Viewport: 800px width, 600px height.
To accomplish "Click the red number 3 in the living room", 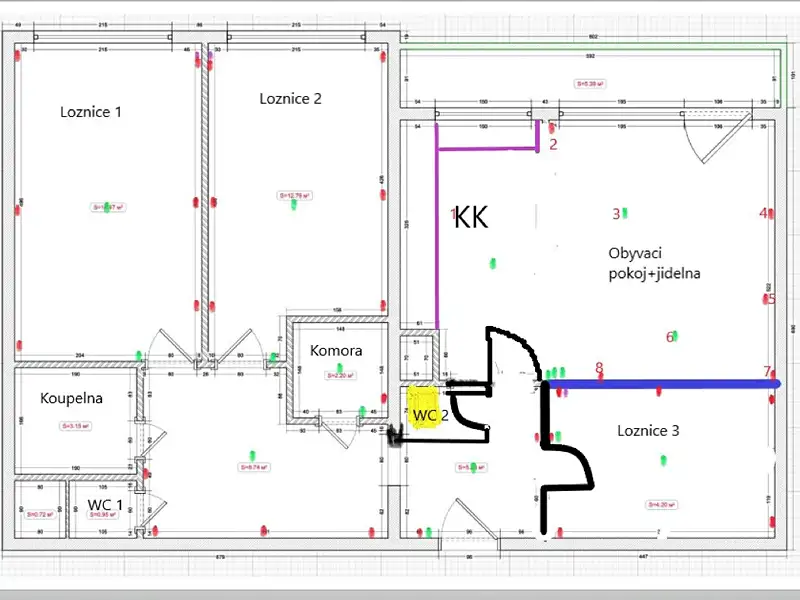I will point(616,214).
